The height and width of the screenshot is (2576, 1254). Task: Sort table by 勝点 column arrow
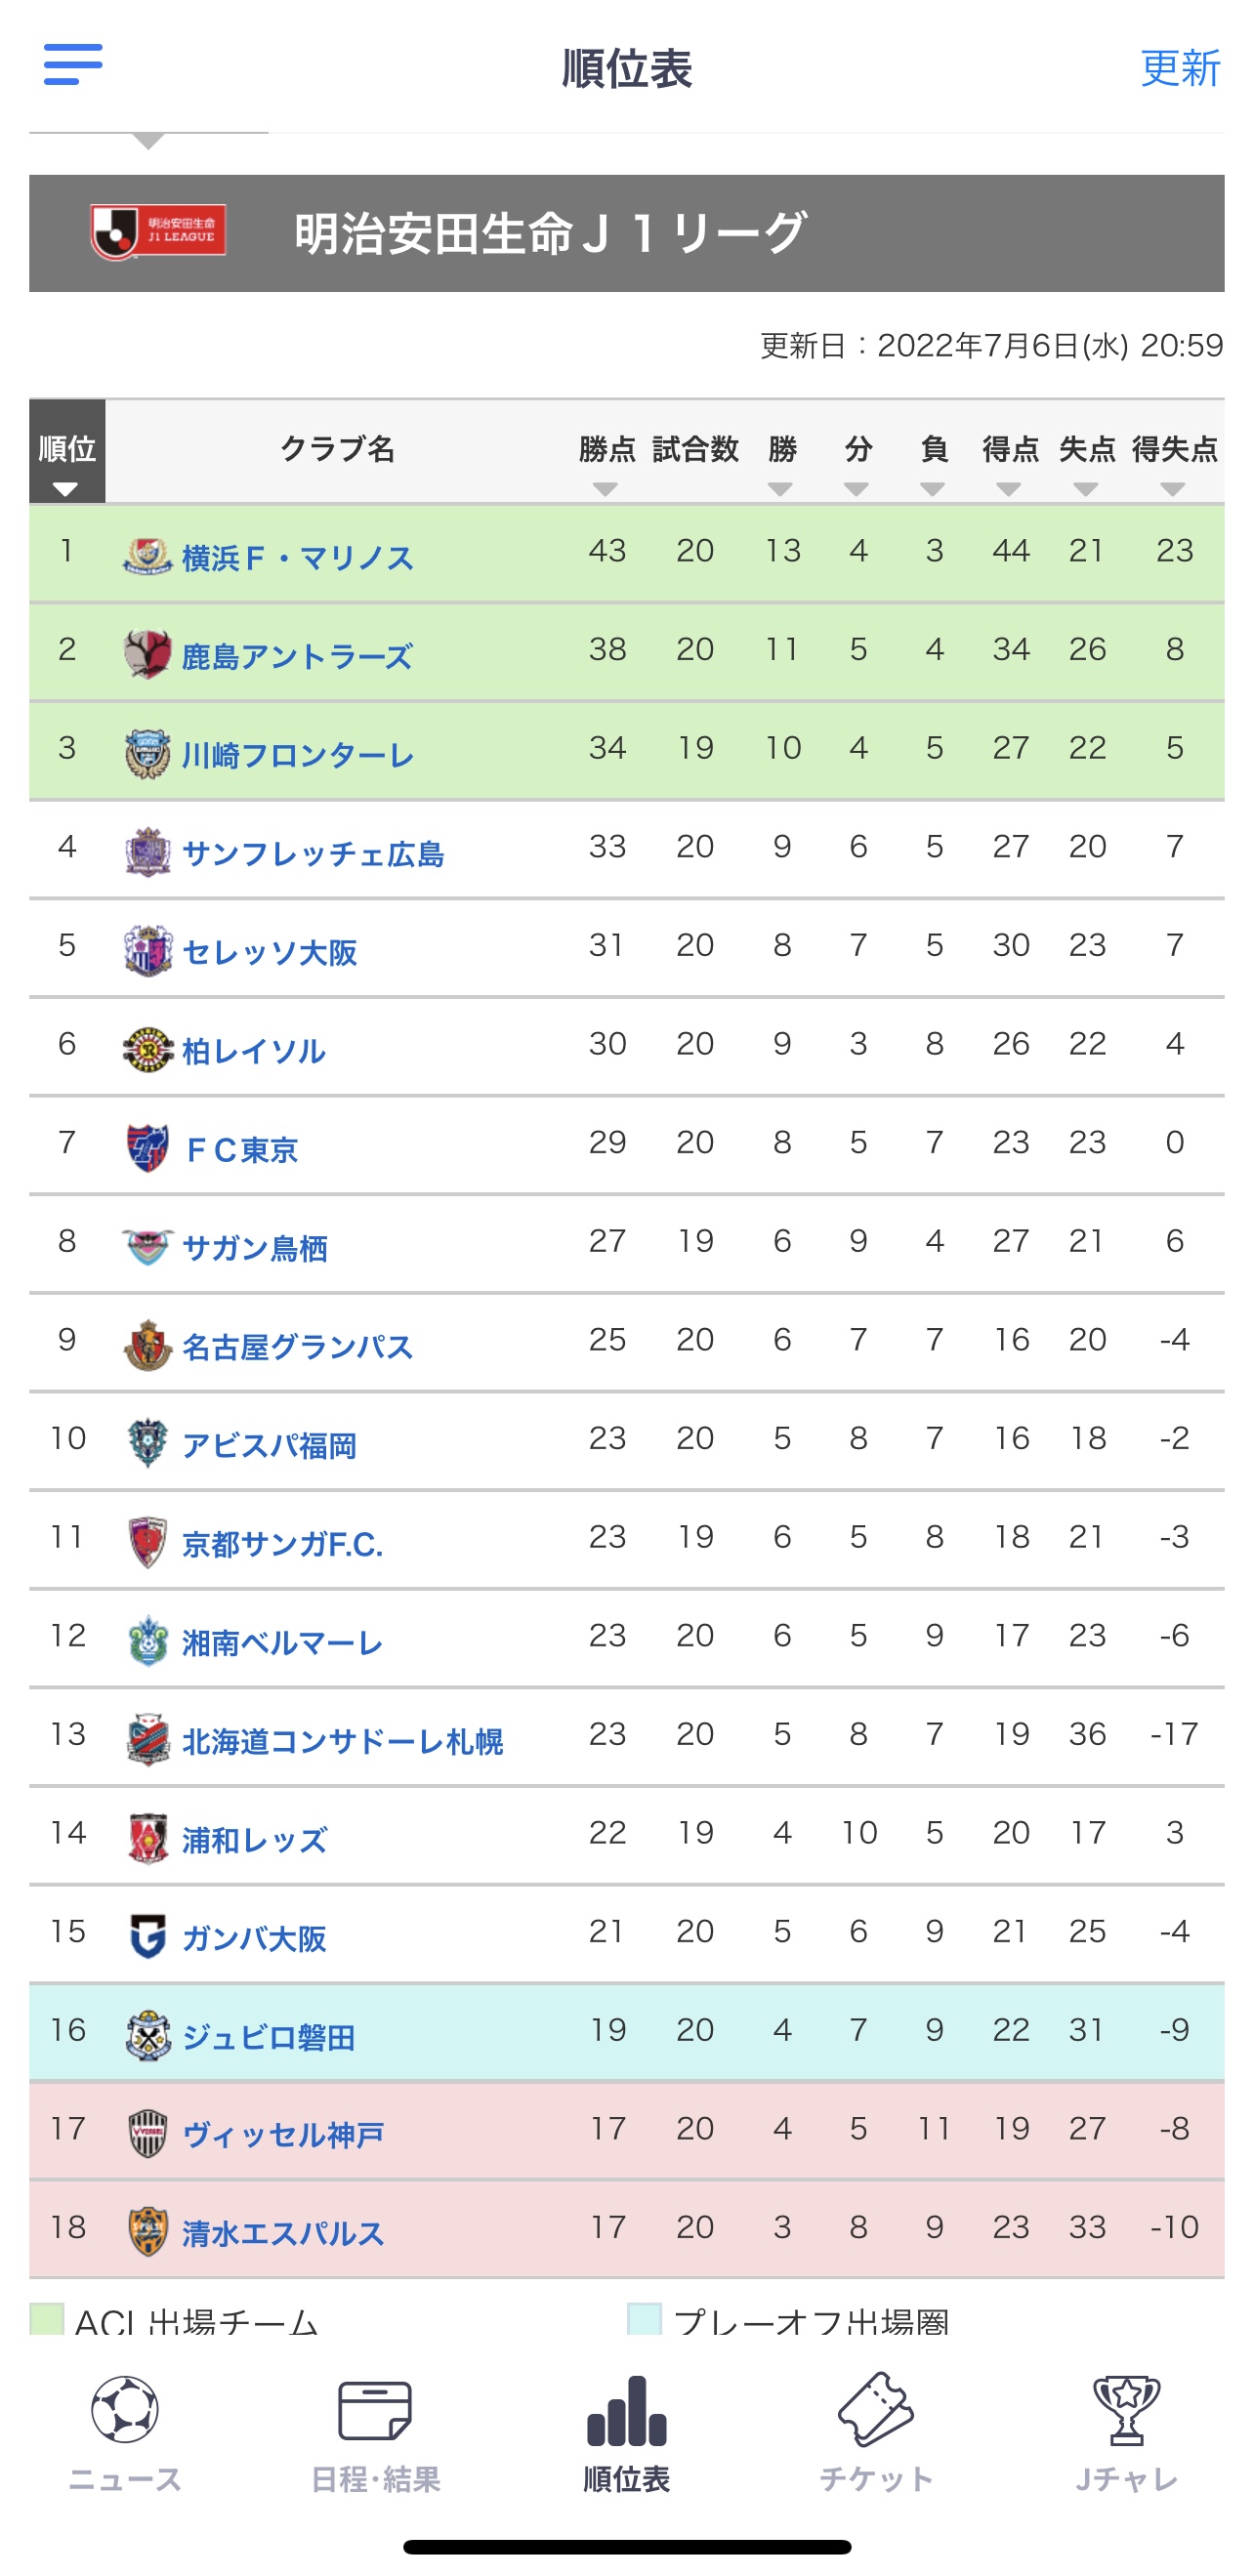[x=605, y=489]
